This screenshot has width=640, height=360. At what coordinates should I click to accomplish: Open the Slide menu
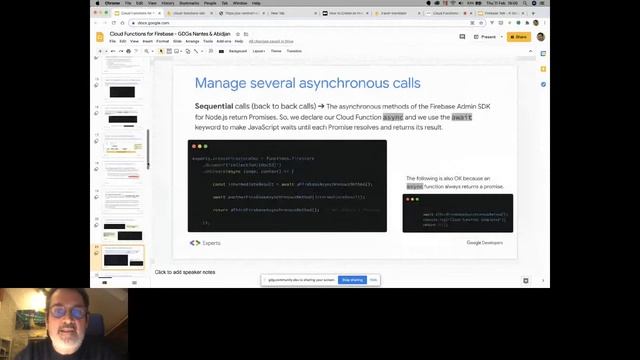tap(177, 42)
